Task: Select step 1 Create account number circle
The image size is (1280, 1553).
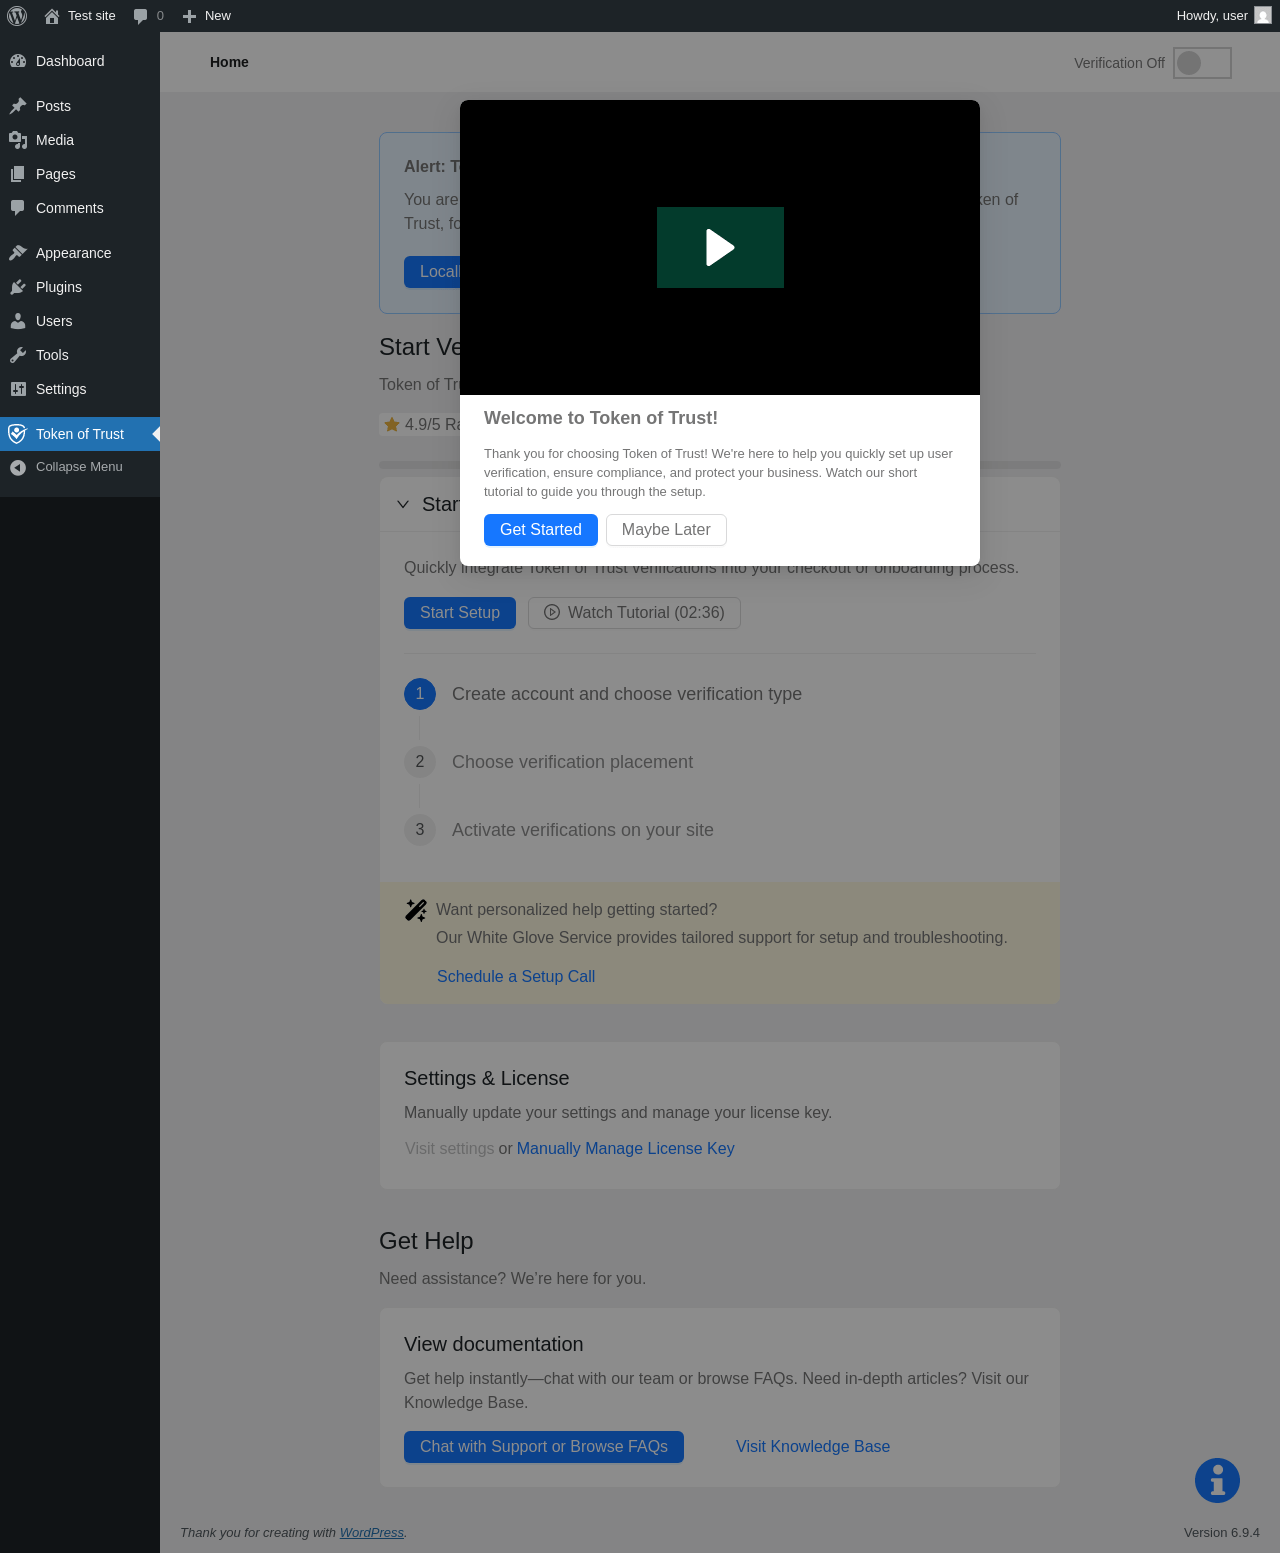Action: 420,694
